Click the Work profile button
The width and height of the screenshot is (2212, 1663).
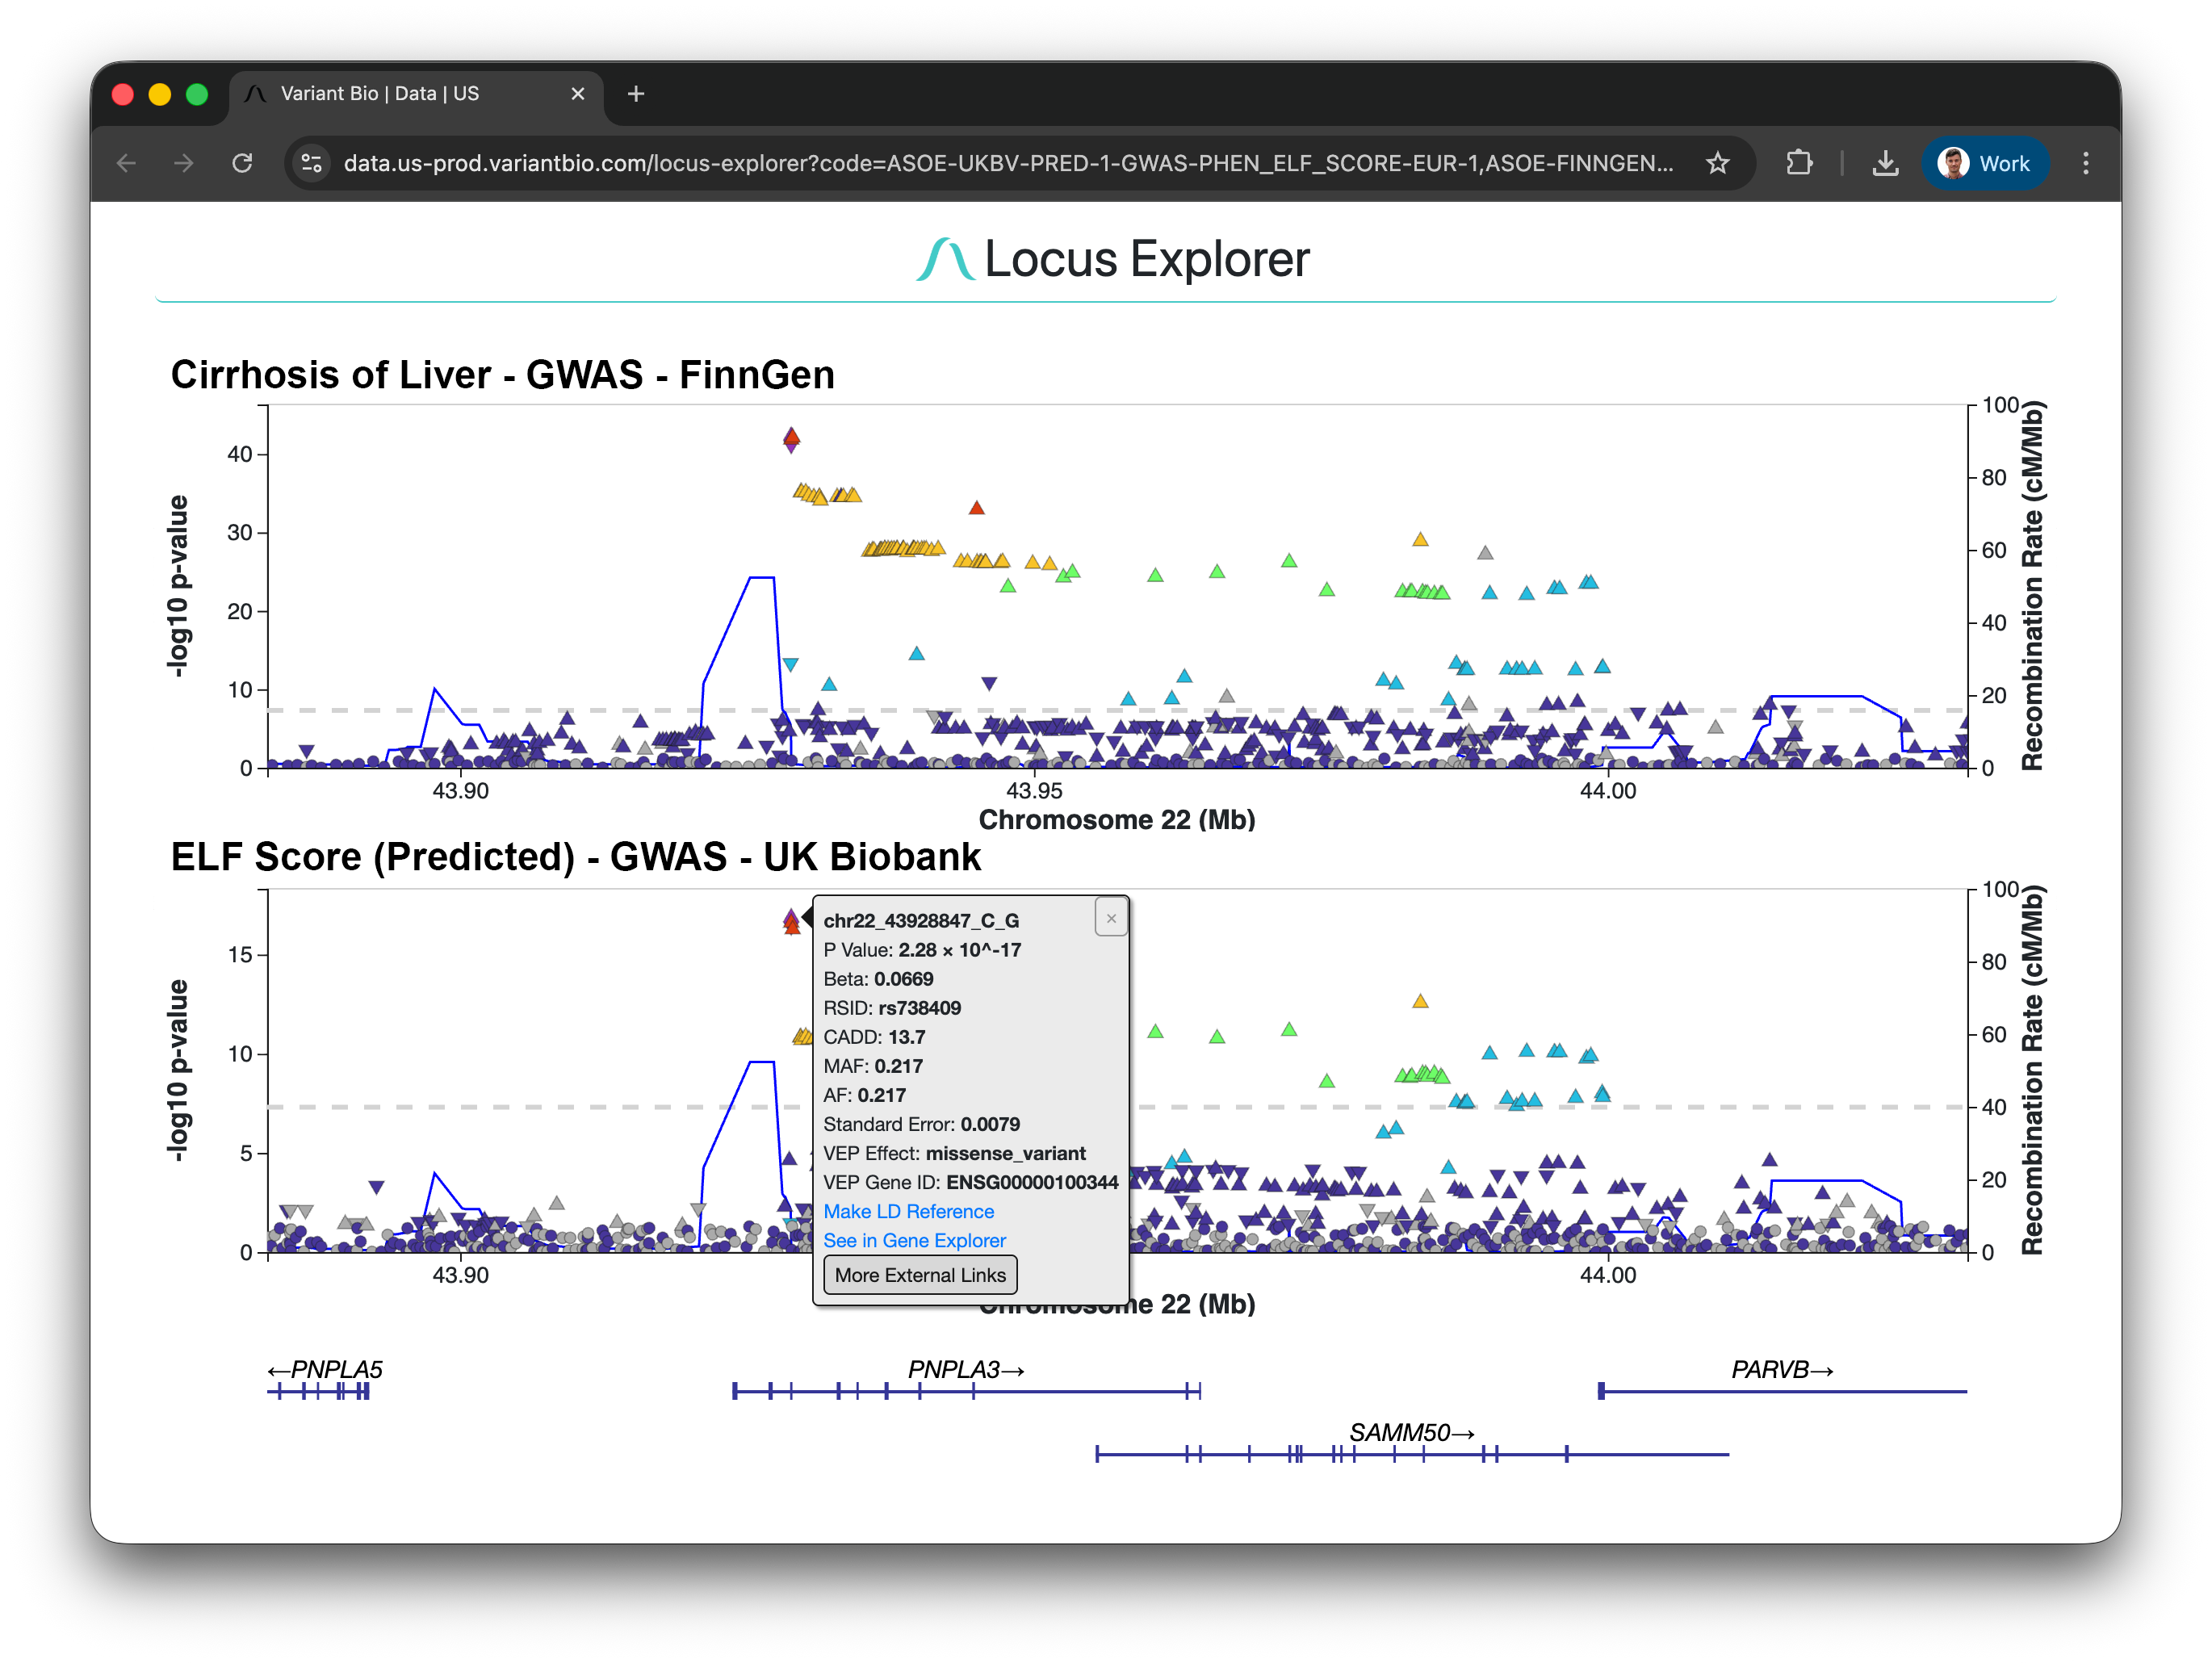1985,163
